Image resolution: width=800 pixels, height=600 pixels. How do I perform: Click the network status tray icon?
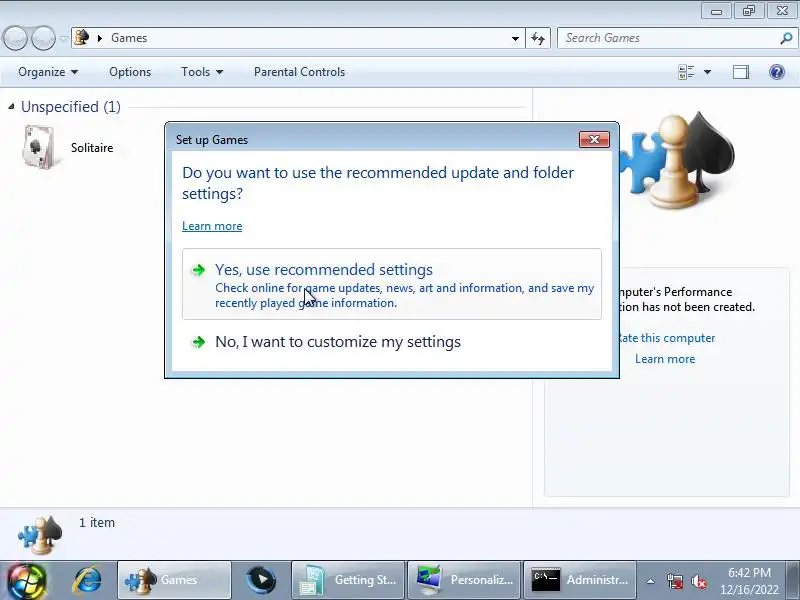[x=674, y=581]
